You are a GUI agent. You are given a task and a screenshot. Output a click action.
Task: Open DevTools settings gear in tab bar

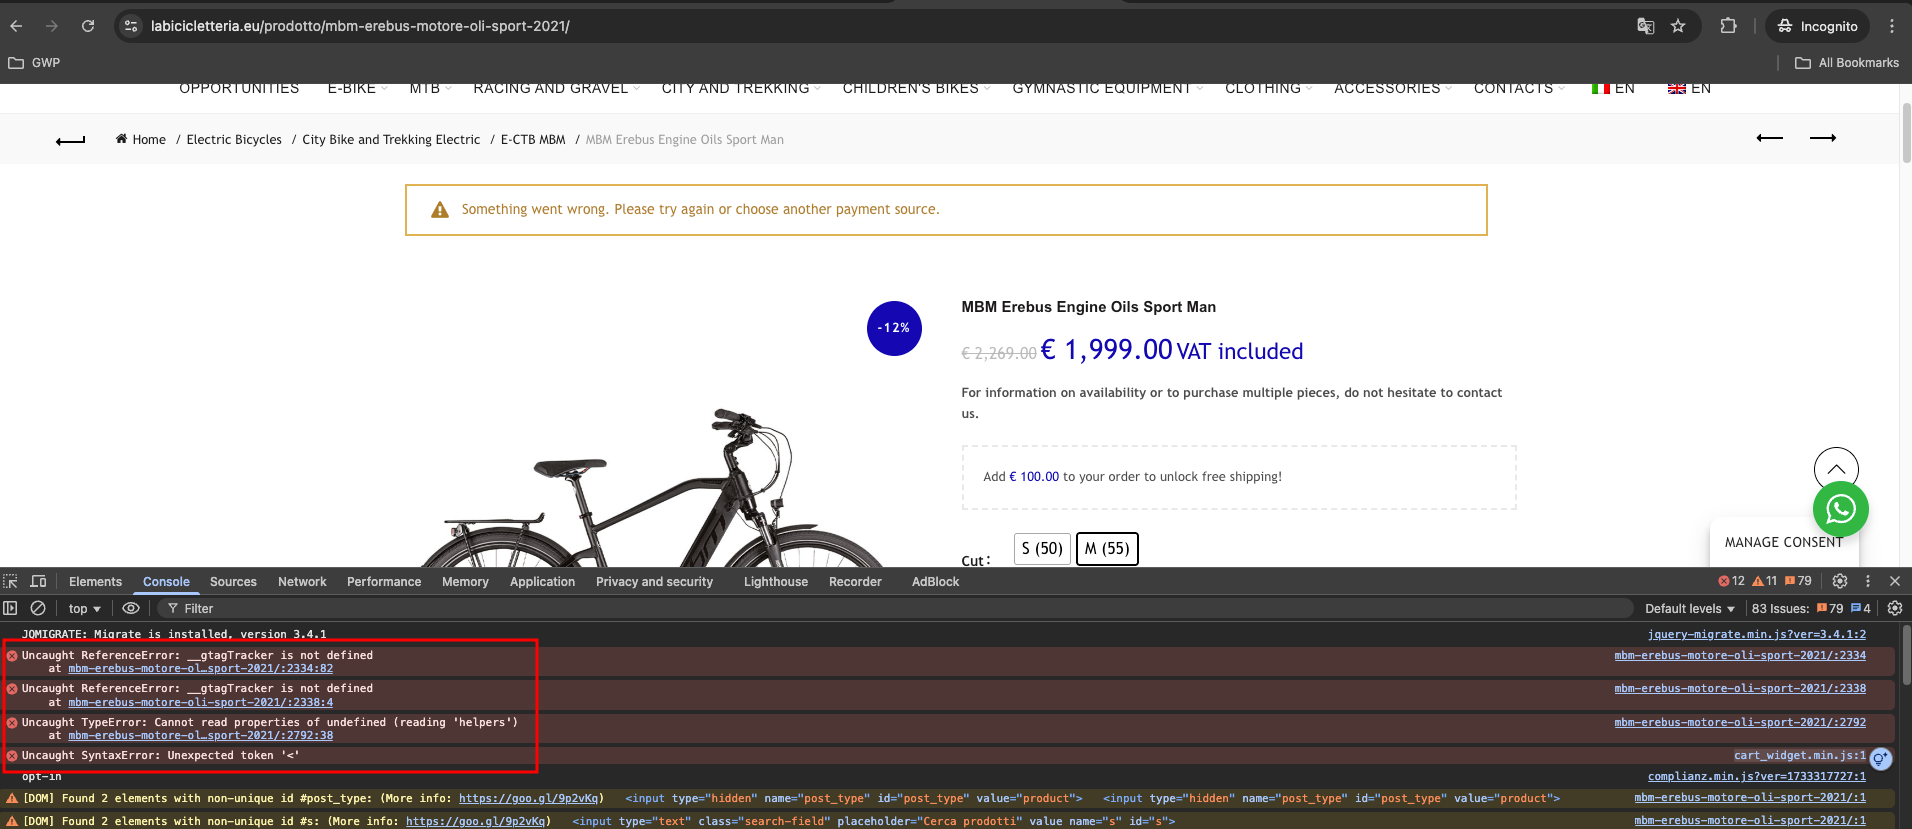[1840, 581]
